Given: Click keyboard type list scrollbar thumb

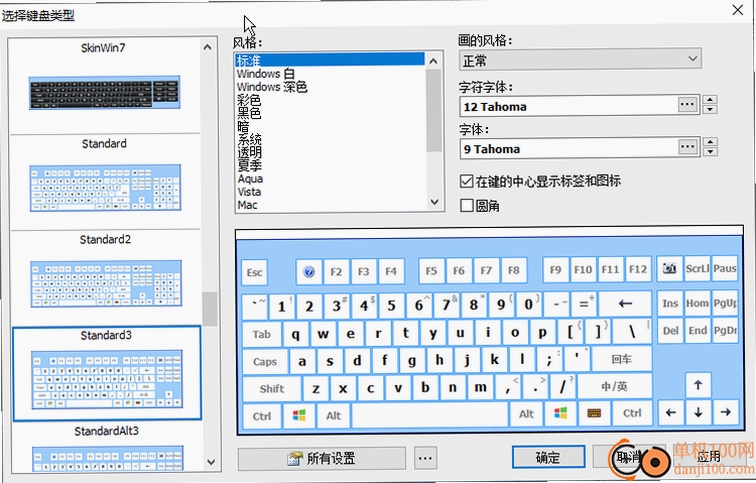Looking at the screenshot, I should pyautogui.click(x=209, y=309).
